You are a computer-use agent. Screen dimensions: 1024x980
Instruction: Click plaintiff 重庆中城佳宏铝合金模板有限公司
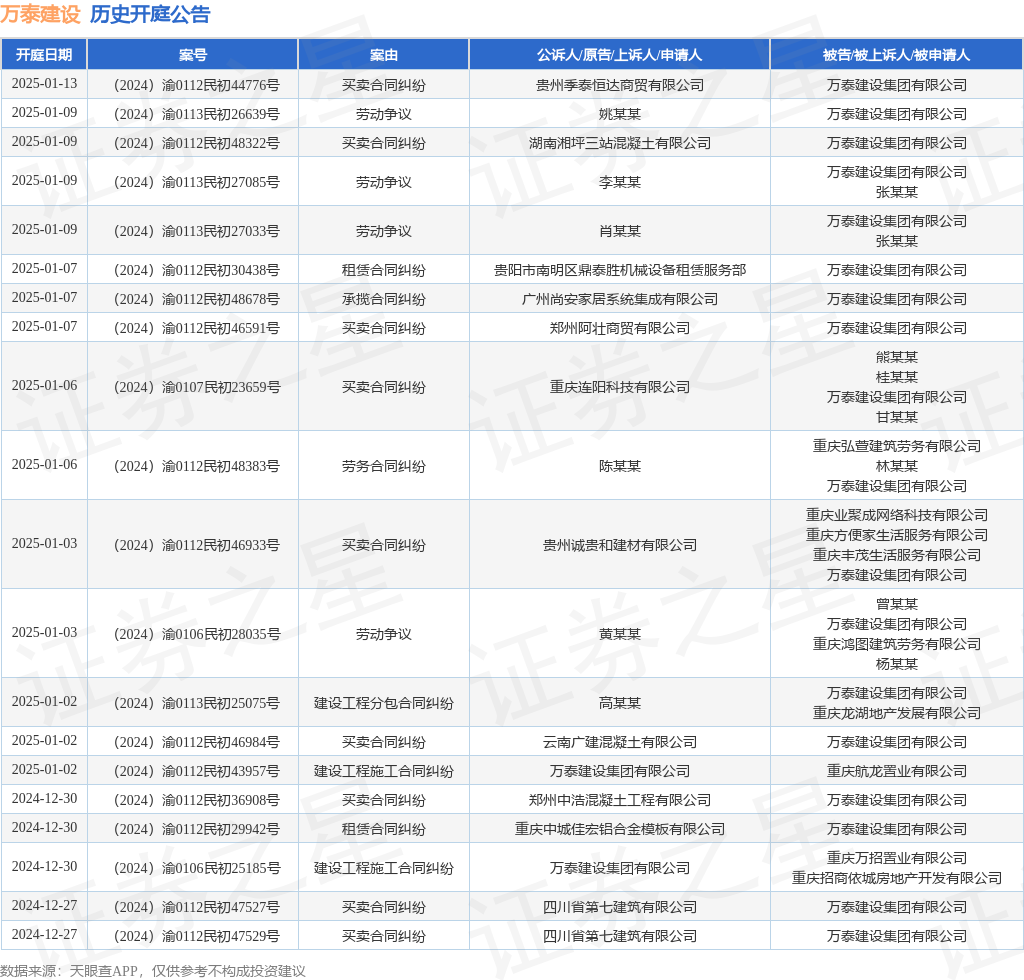pos(620,829)
